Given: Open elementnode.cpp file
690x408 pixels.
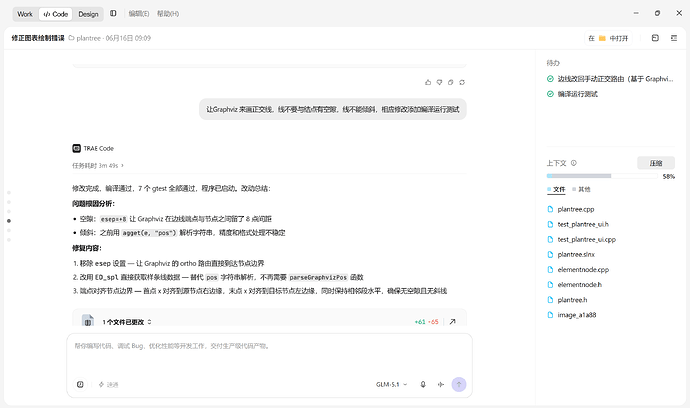Looking at the screenshot, I should coord(578,269).
